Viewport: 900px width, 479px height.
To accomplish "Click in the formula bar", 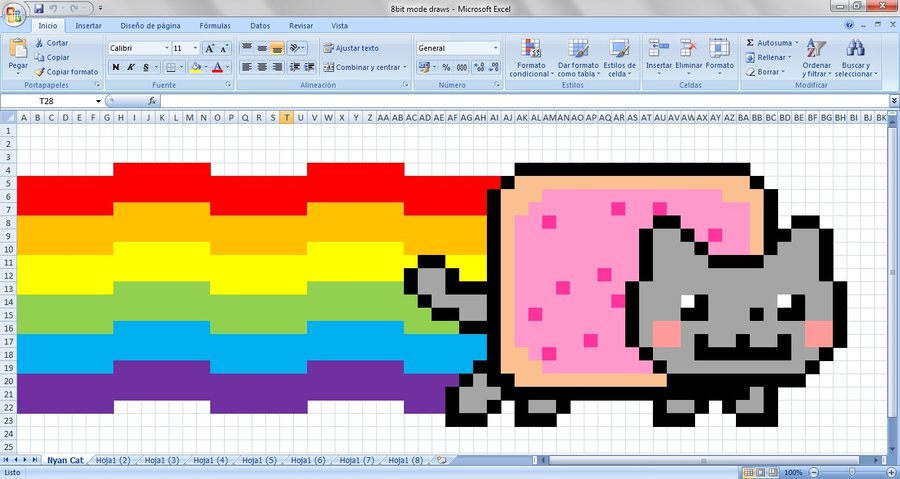I will click(525, 101).
